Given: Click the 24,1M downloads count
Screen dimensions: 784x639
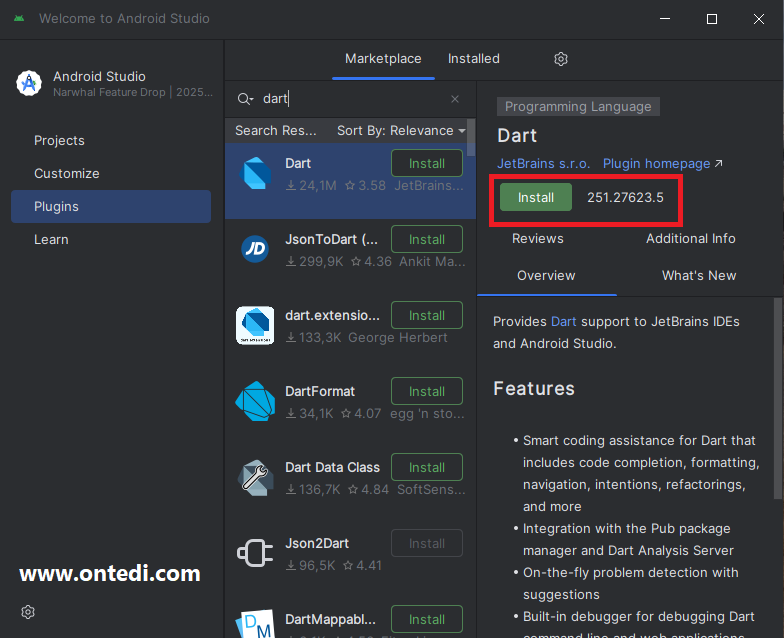Looking at the screenshot, I should click(311, 186).
